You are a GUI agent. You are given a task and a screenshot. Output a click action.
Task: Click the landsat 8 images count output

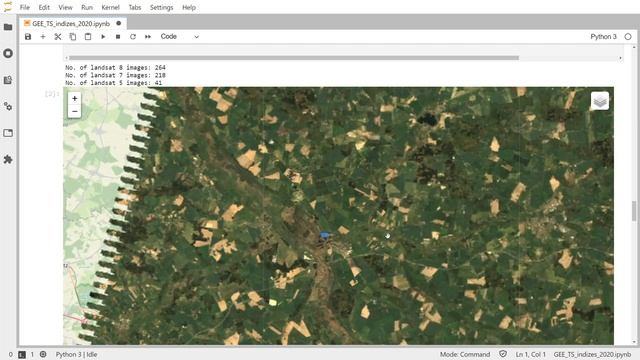coord(116,67)
